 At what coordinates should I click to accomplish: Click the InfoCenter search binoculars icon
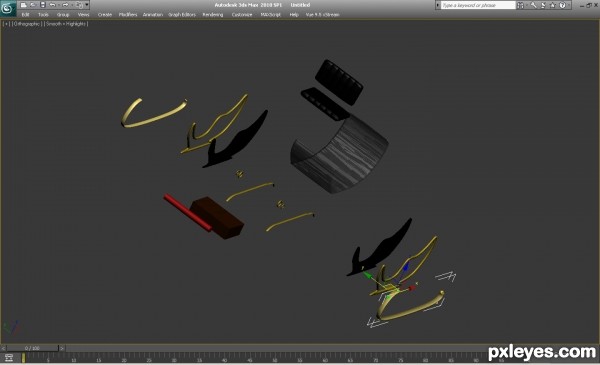tap(520, 5)
